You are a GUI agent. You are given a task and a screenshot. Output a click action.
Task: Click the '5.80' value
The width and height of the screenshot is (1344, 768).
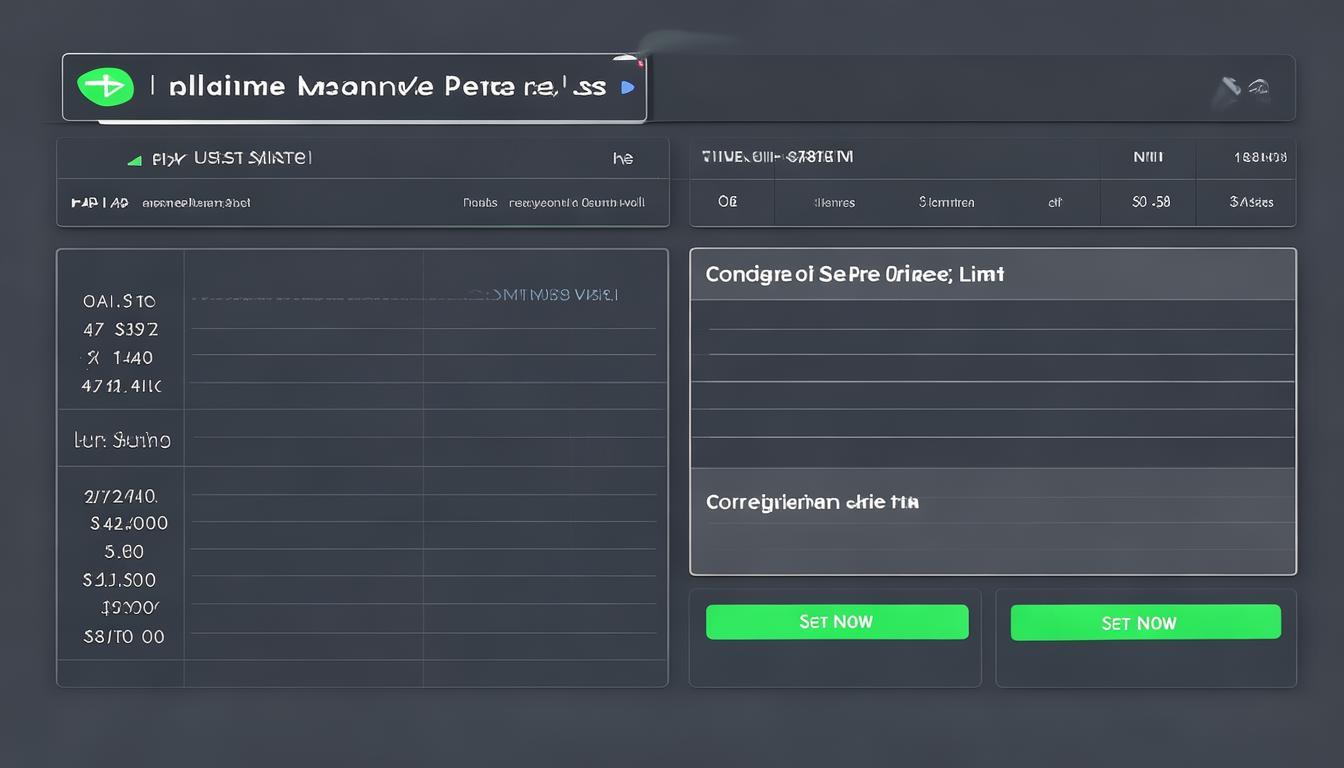(x=124, y=552)
